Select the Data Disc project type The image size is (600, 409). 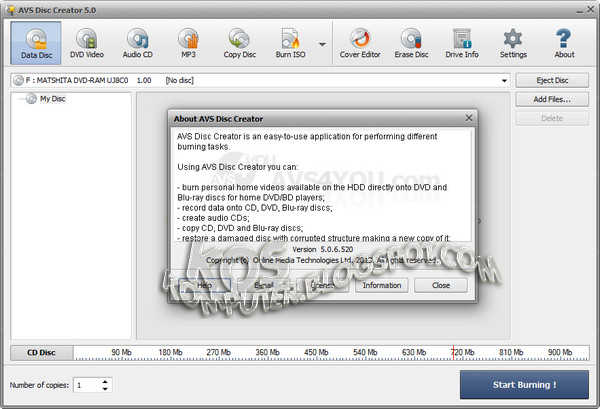coord(36,43)
